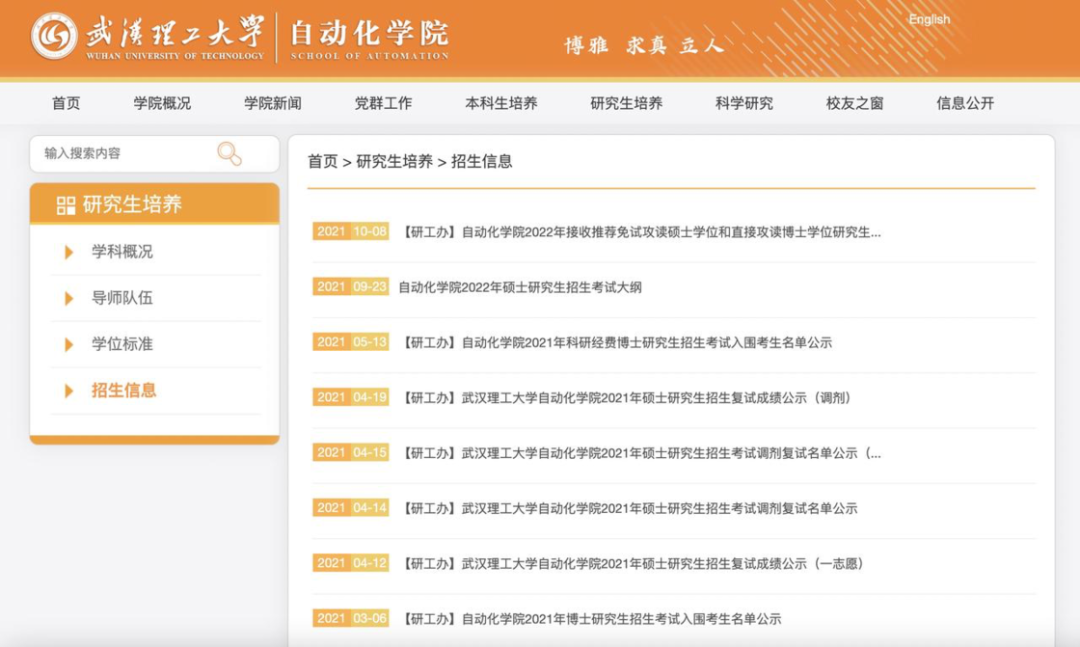Open the 党群工作 navigation item
Viewport: 1080px width, 647px height.
pyautogui.click(x=383, y=103)
